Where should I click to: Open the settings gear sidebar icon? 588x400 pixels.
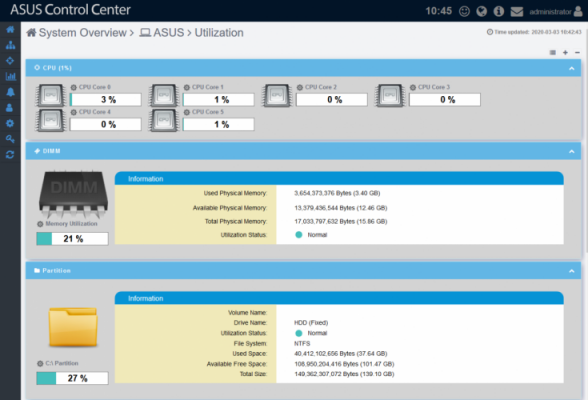coord(10,123)
